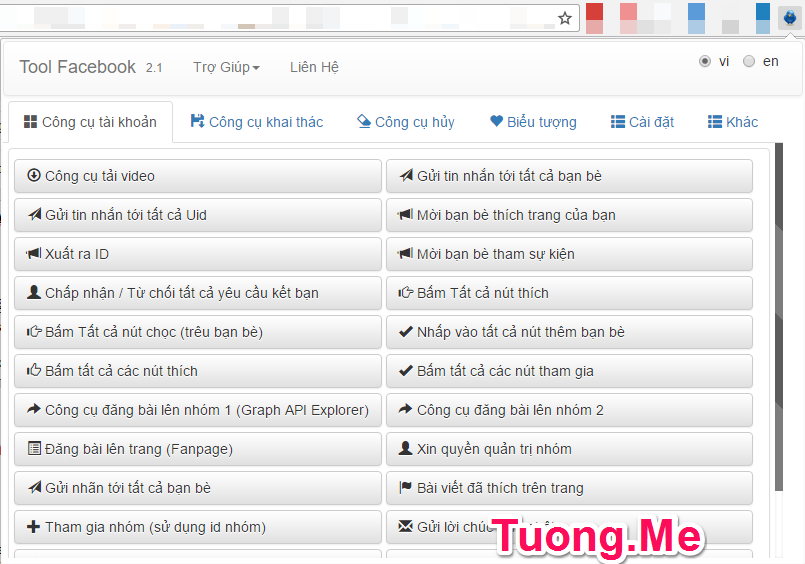Viewport: 805px width, 564px height.
Task: Open the Công cụ tải video button
Action: pos(198,176)
